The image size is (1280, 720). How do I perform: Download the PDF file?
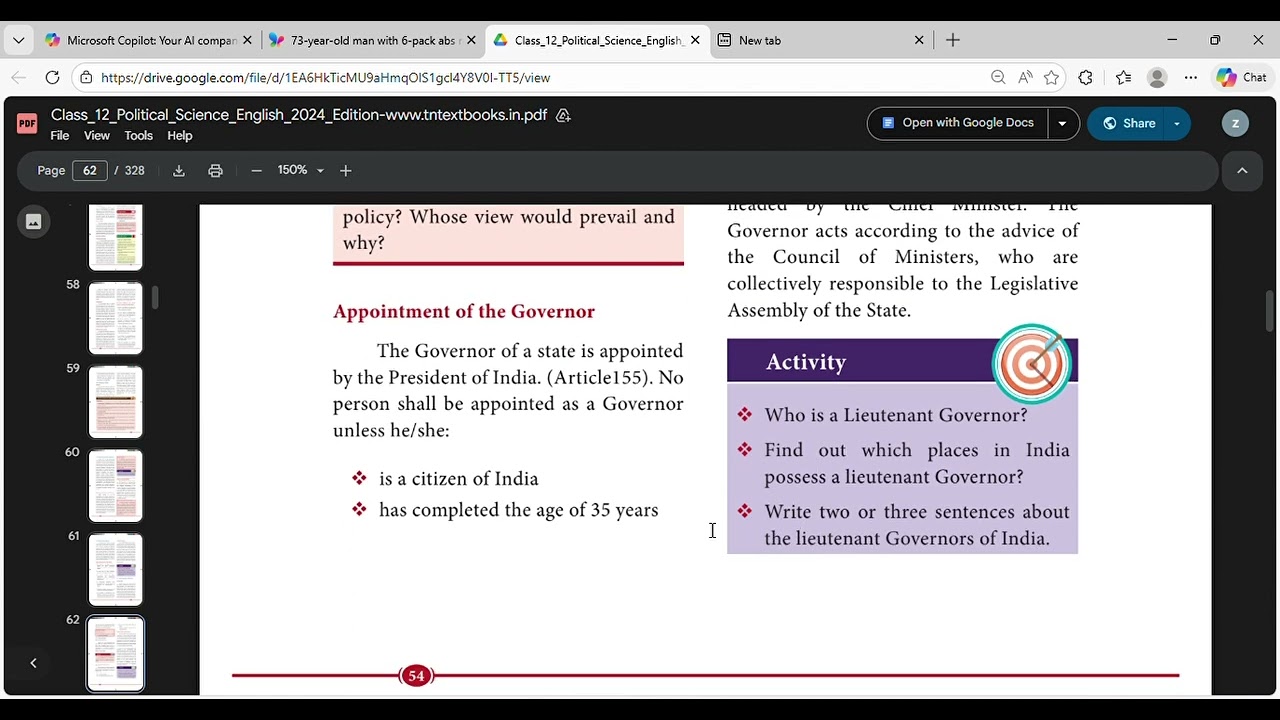pos(179,171)
